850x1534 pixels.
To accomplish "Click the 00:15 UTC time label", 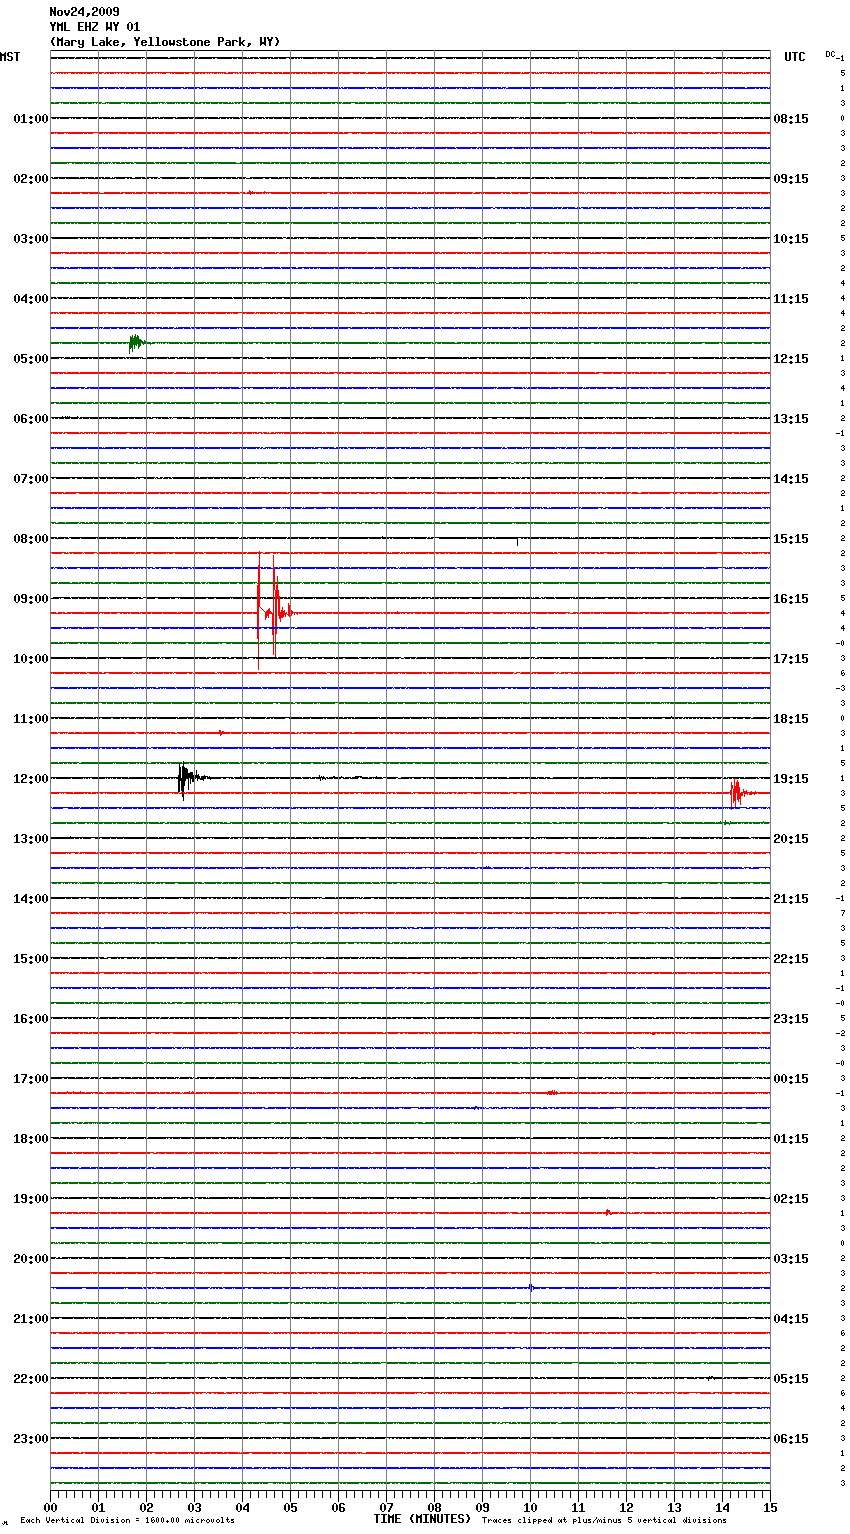I will pos(791,1079).
